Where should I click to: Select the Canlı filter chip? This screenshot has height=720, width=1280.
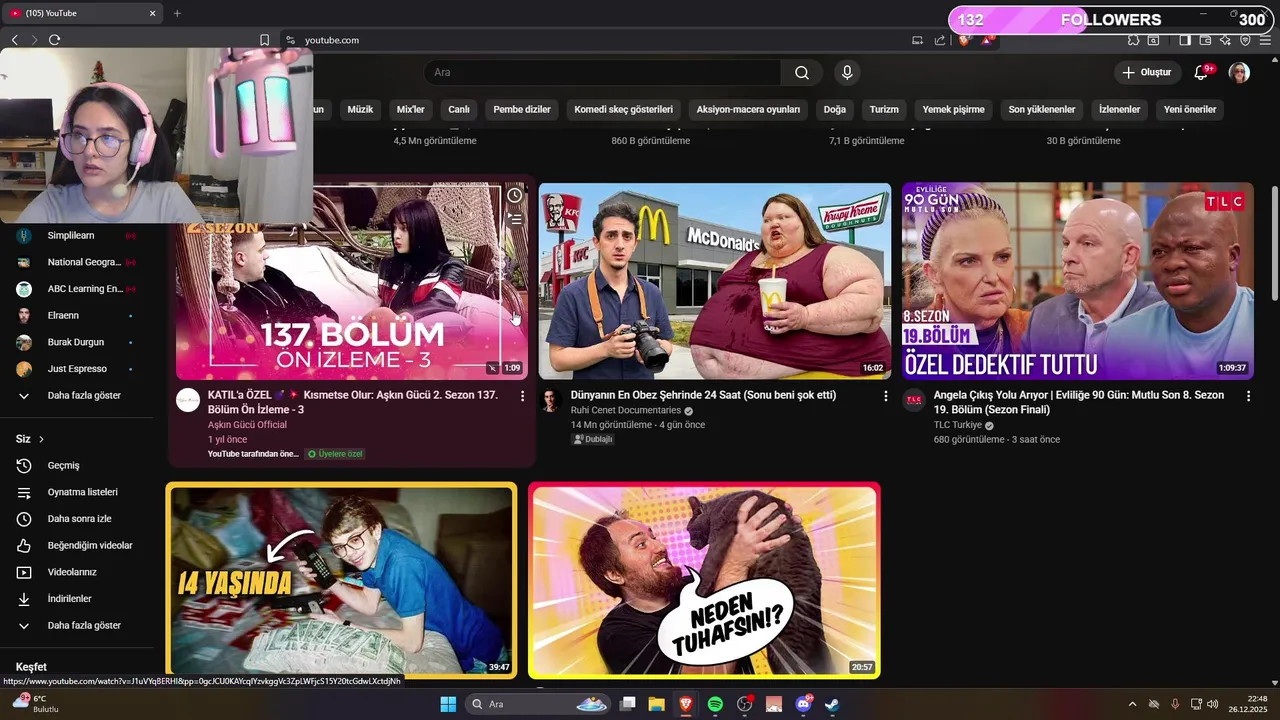click(x=459, y=109)
